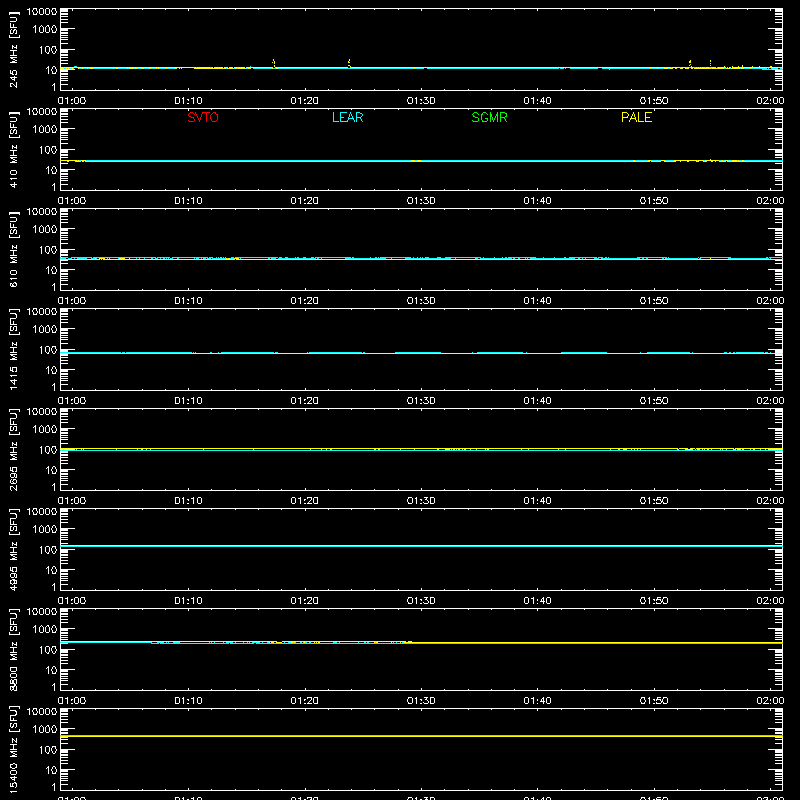Screen dimensions: 800x800
Task: Click the yellow spike near 01:24 at 245 MHz
Action: click(349, 63)
